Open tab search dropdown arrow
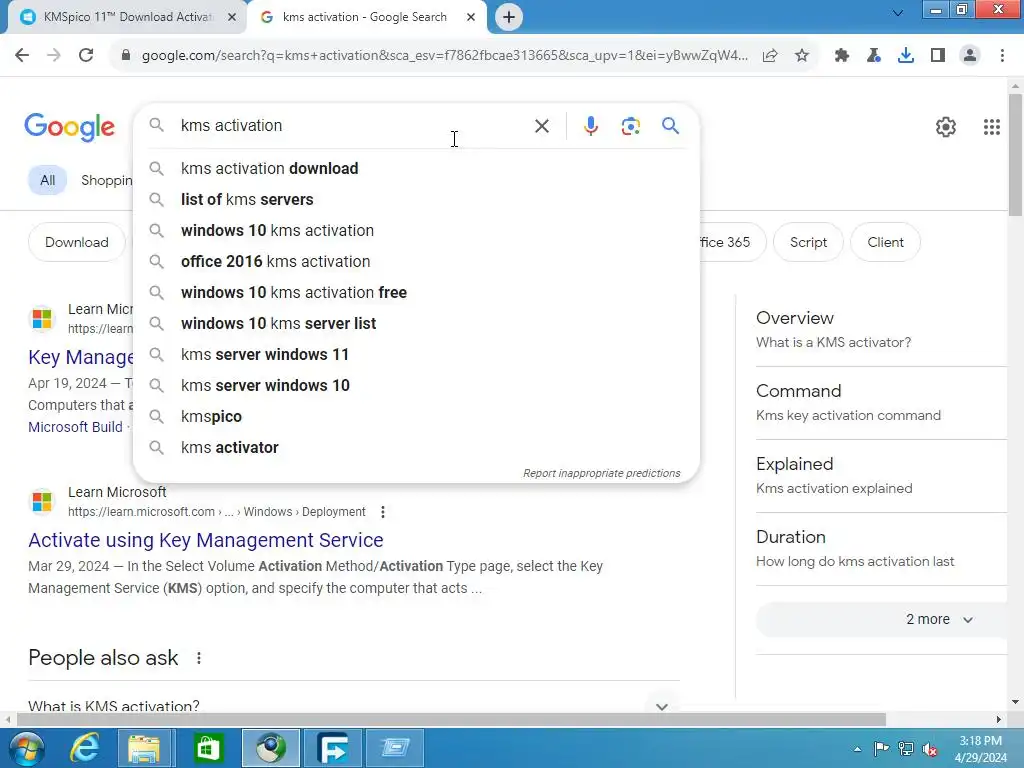 [898, 13]
